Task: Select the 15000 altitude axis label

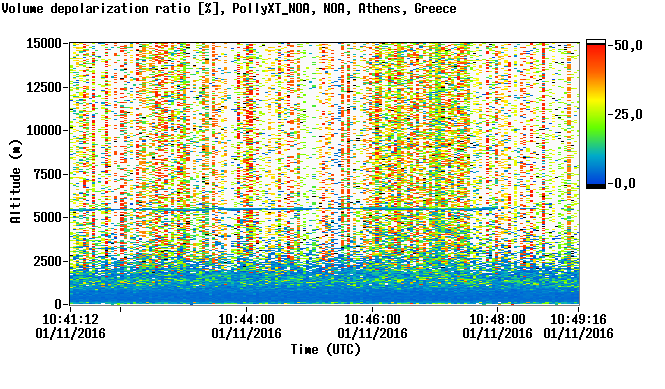Action: pos(44,43)
